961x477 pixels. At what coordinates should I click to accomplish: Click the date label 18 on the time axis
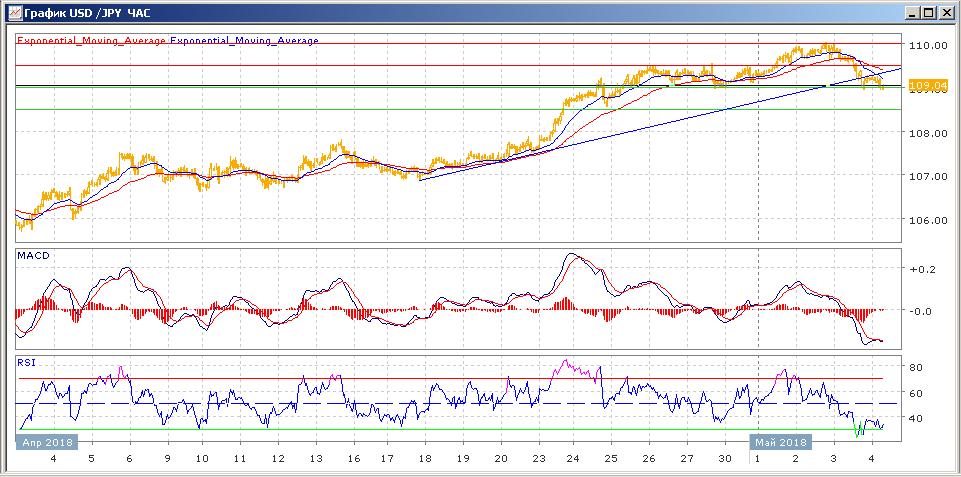coord(427,459)
